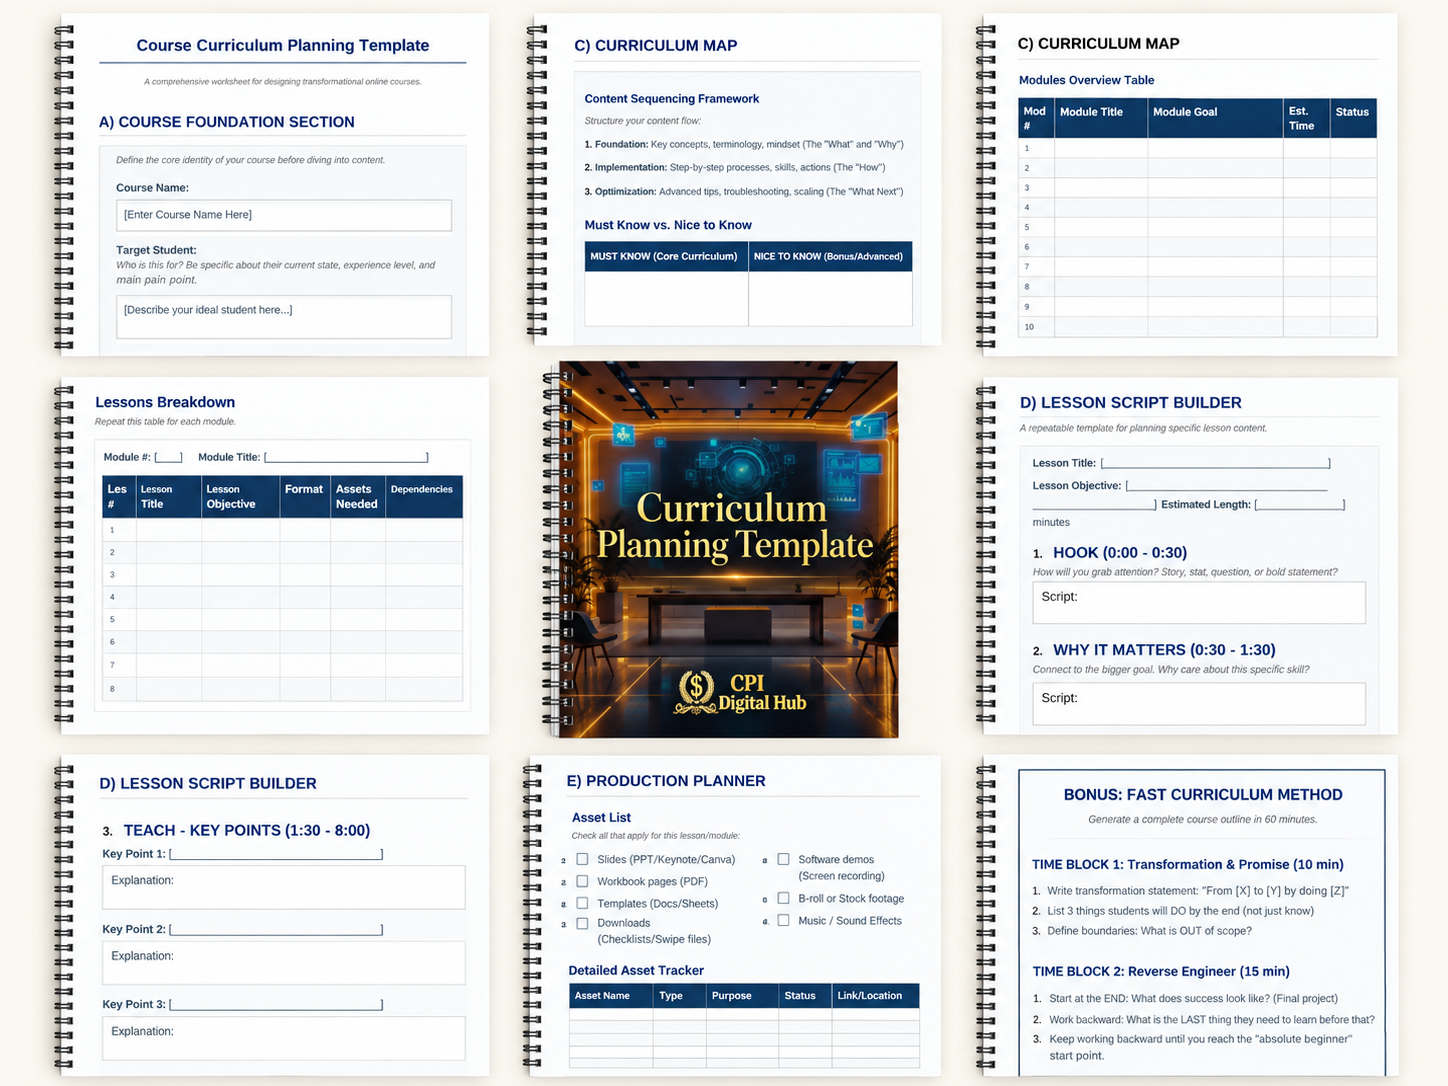This screenshot has width=1448, height=1086.
Task: Click the Describe your ideal student field
Action: point(284,316)
